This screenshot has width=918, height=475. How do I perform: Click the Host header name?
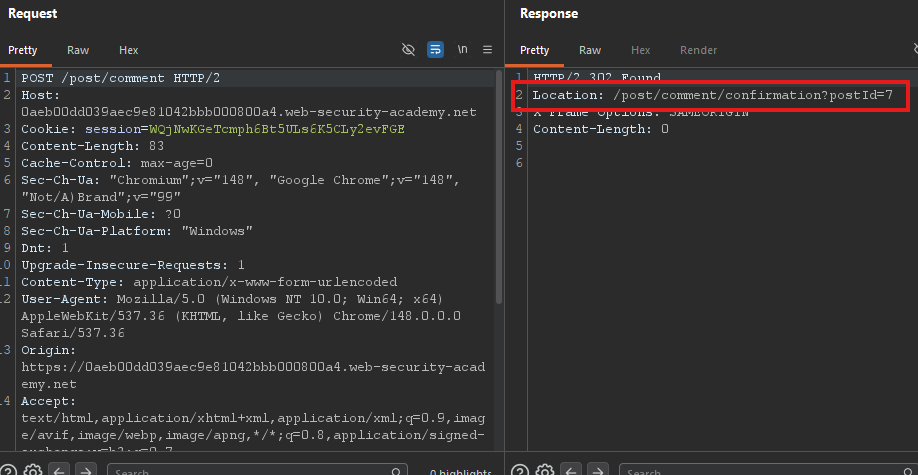coord(40,95)
